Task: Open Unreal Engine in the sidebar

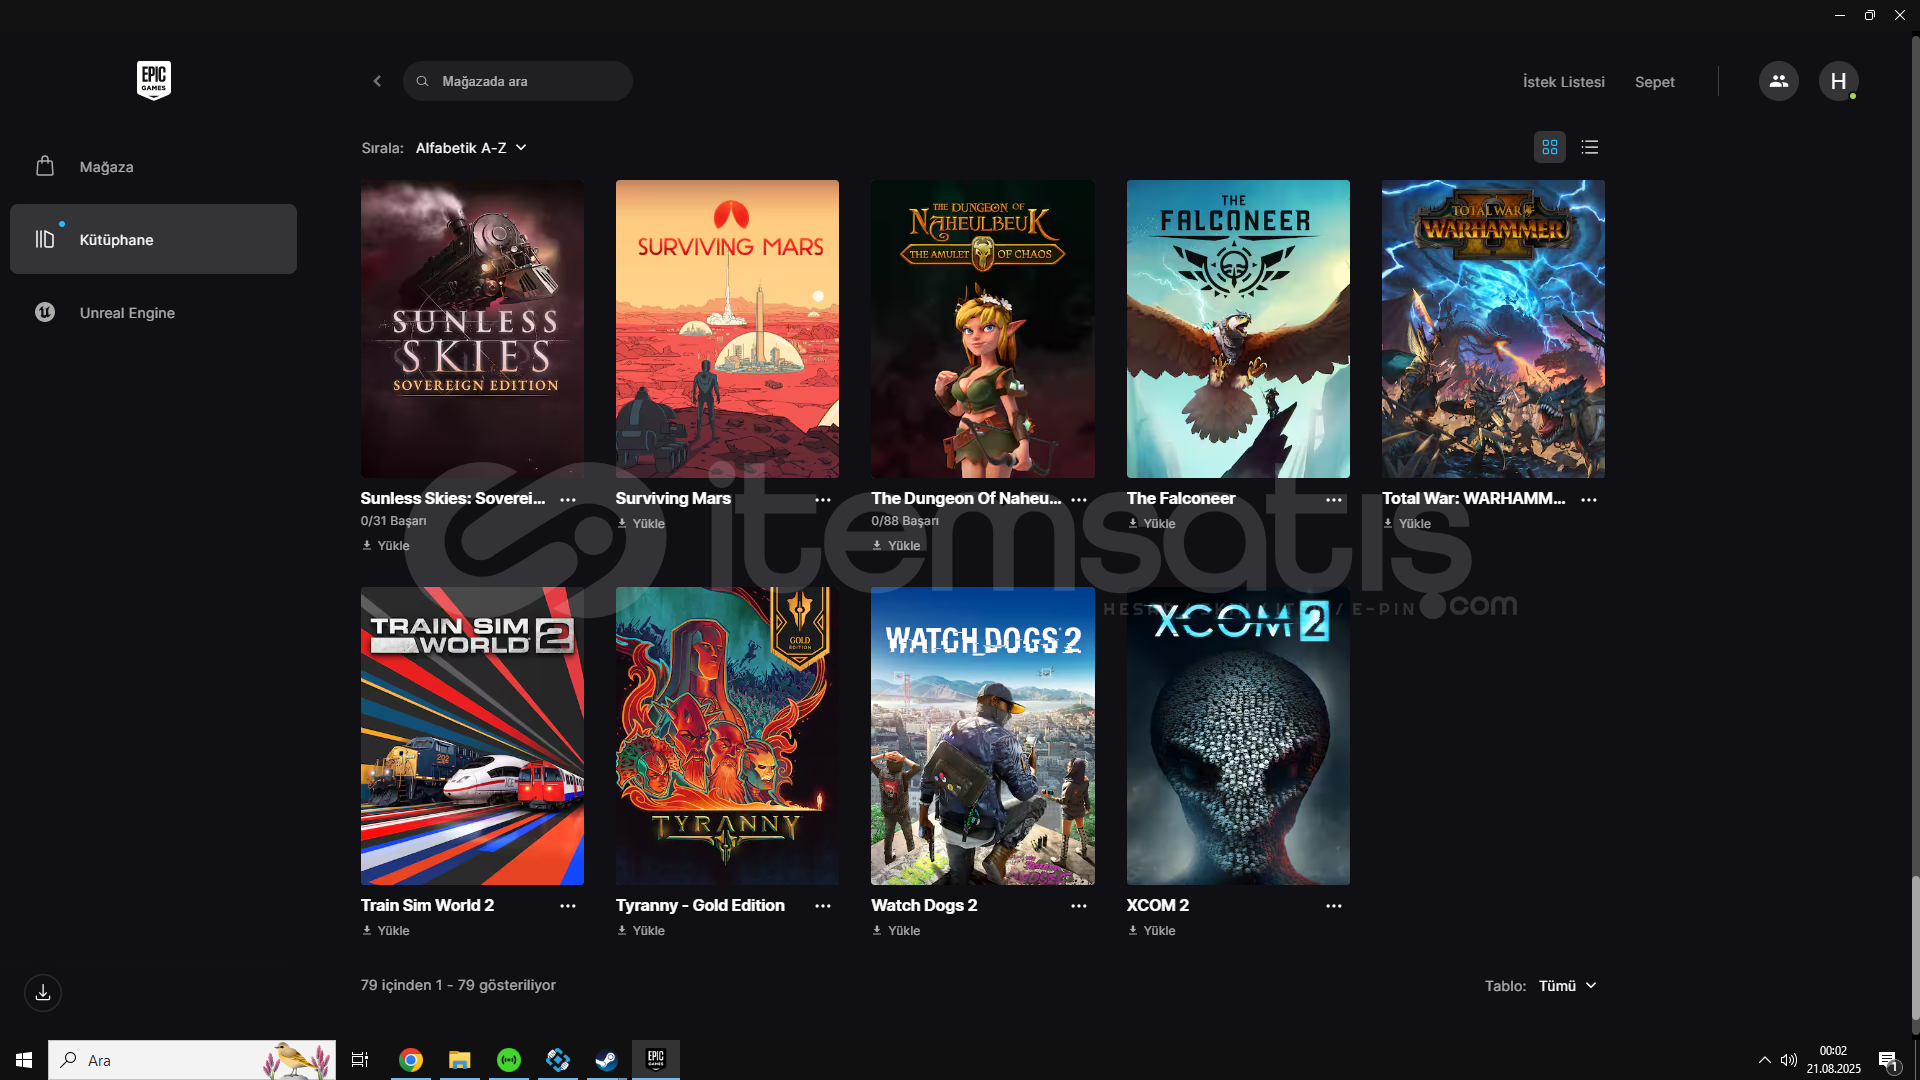Action: [x=153, y=312]
